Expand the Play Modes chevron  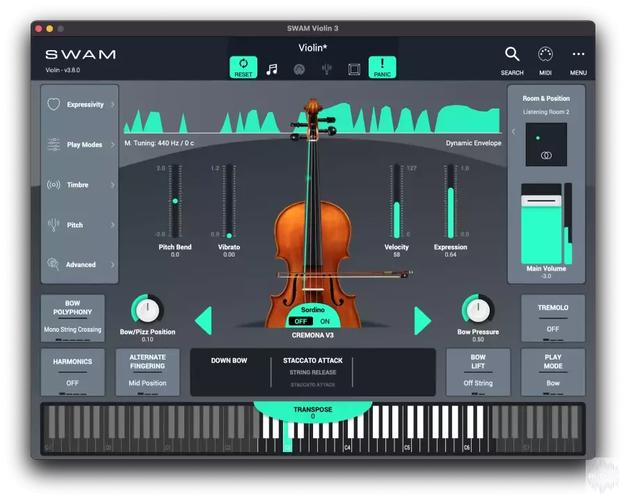click(x=113, y=144)
